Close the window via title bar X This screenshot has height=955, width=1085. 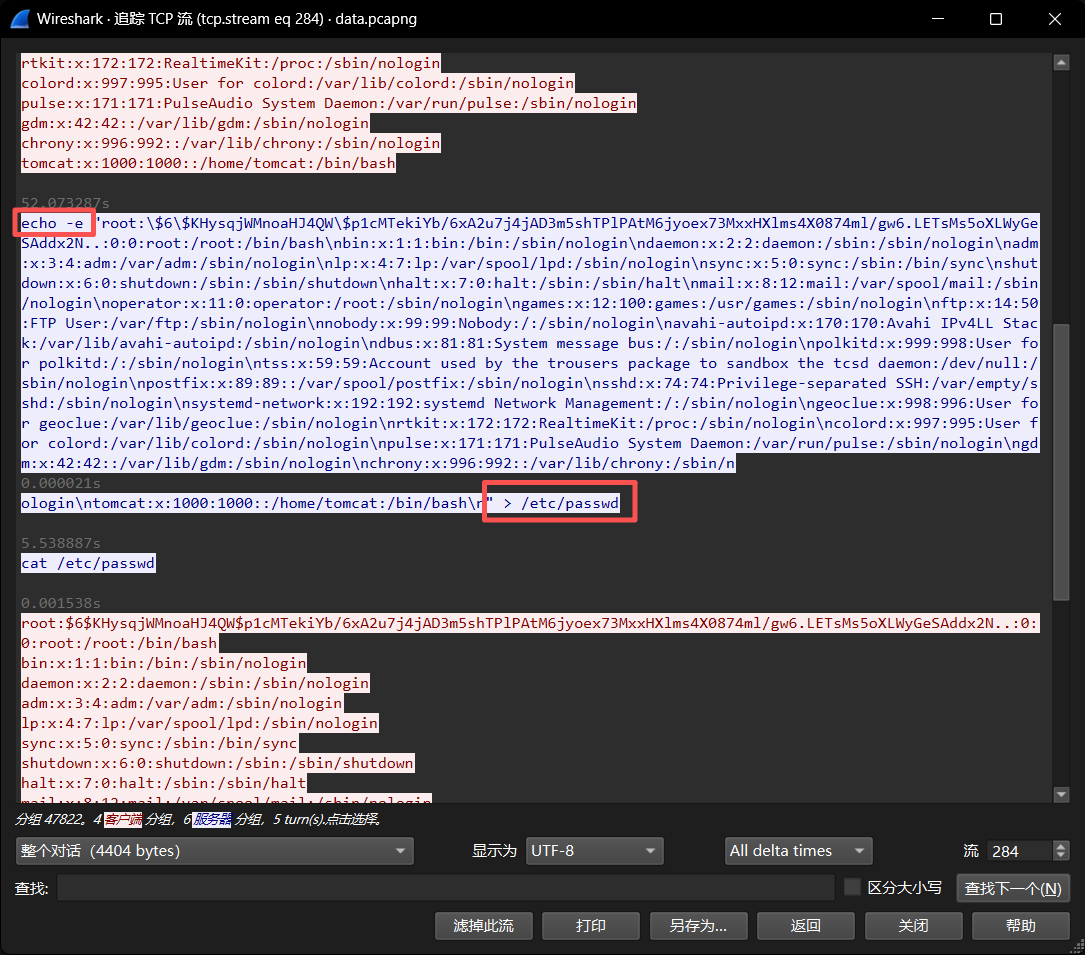tap(1055, 19)
